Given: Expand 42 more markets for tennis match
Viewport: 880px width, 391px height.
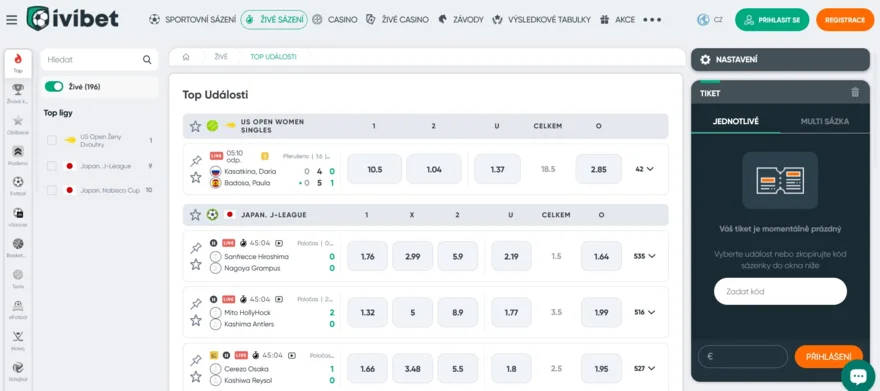Looking at the screenshot, I should (644, 169).
